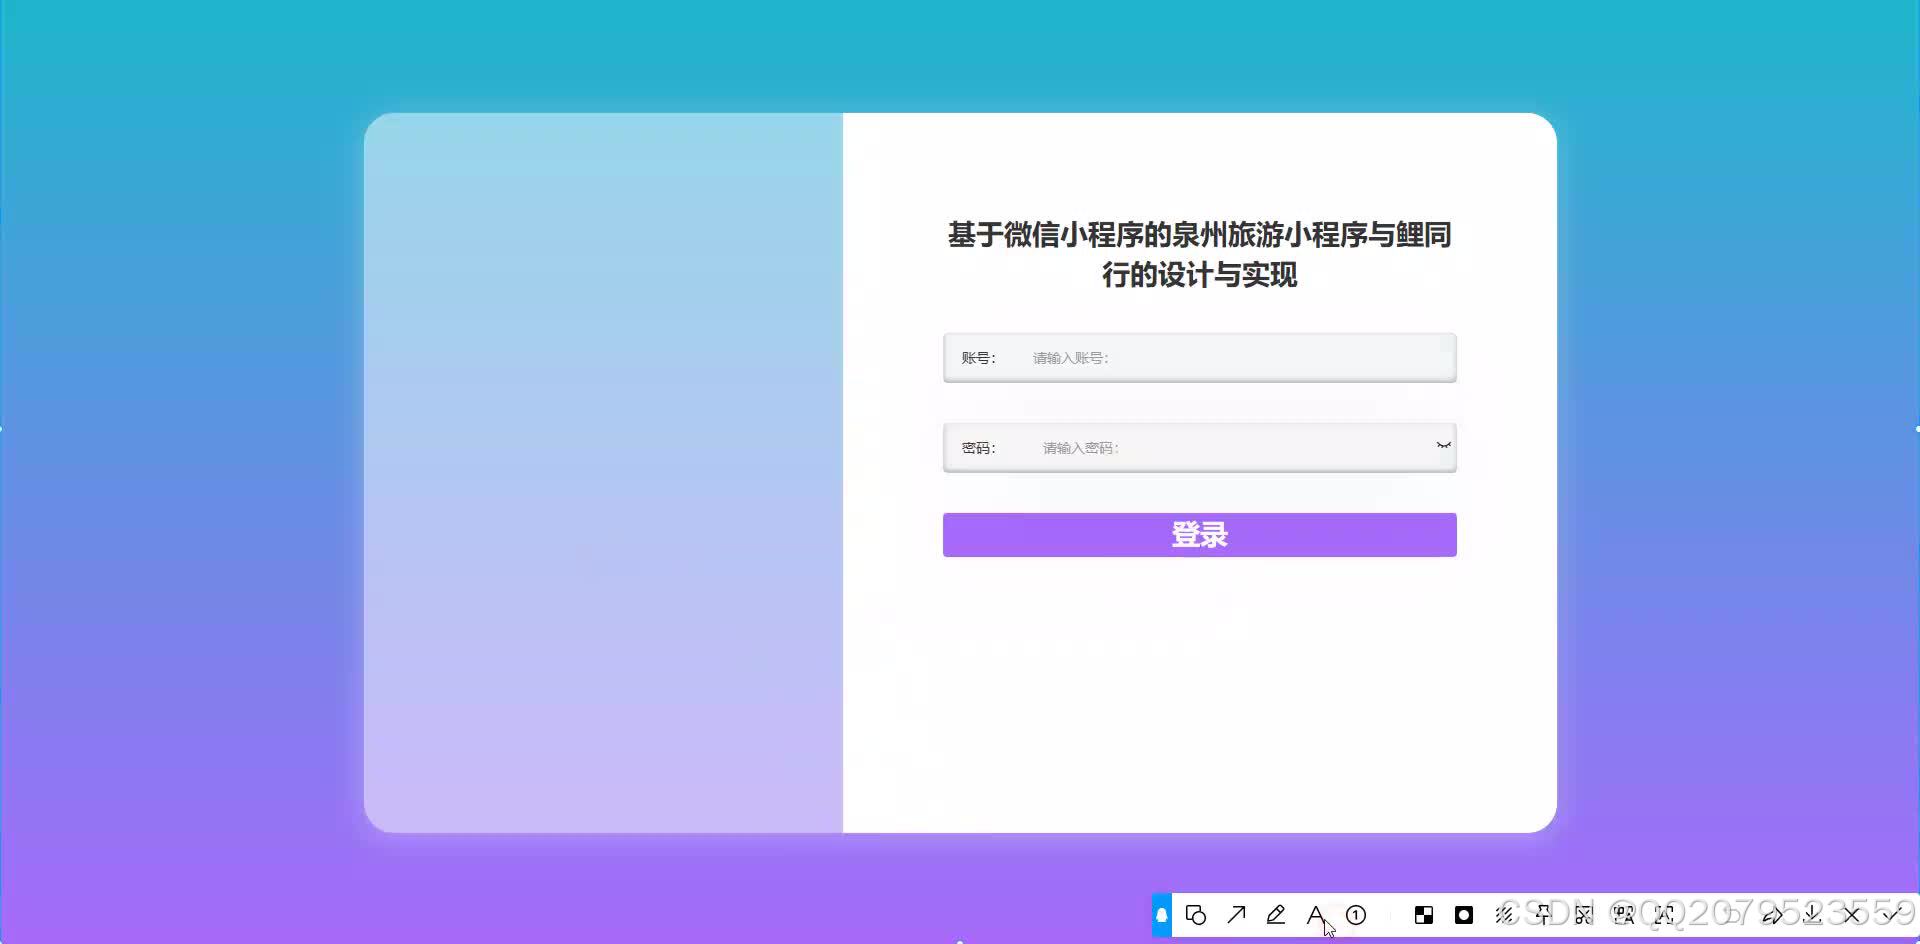1920x944 pixels.
Task: Click the 登录 login button
Action: pos(1199,534)
